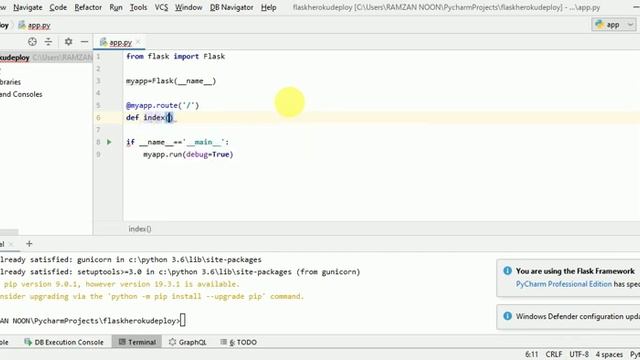Open the Terminal tool window tab
The height and width of the screenshot is (360, 640).
pos(137,342)
